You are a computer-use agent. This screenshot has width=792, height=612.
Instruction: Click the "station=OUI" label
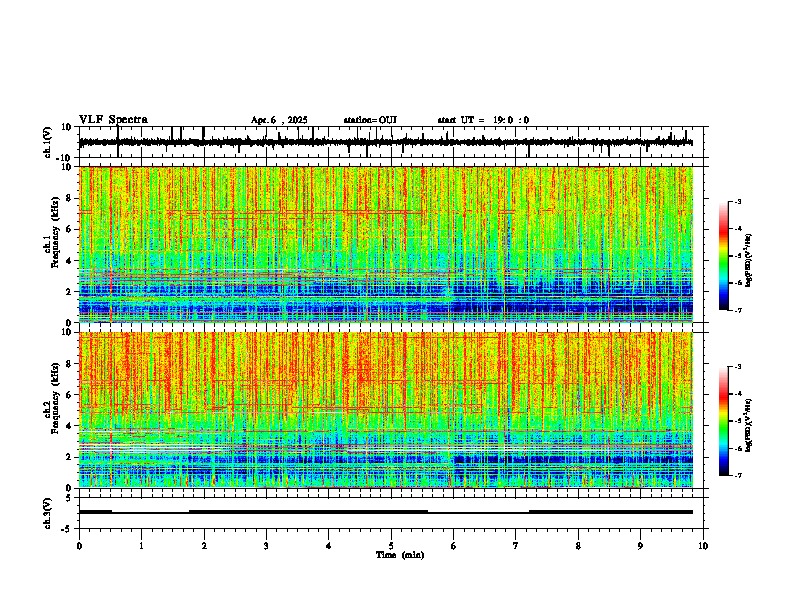tap(370, 120)
